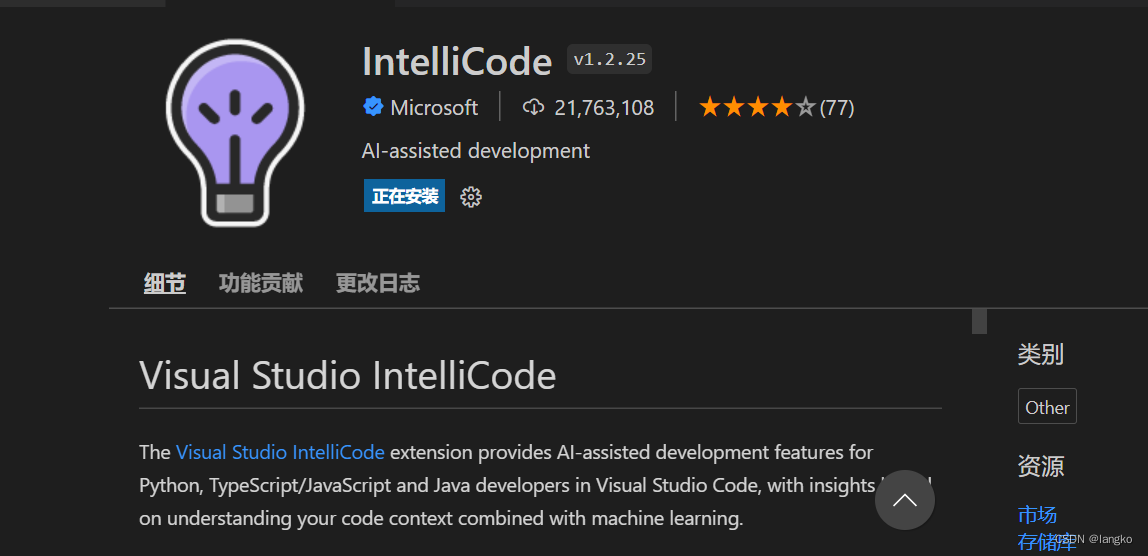The width and height of the screenshot is (1148, 556).
Task: Follow the Visual Studio IntelliCode hyperlink
Action: pos(280,452)
